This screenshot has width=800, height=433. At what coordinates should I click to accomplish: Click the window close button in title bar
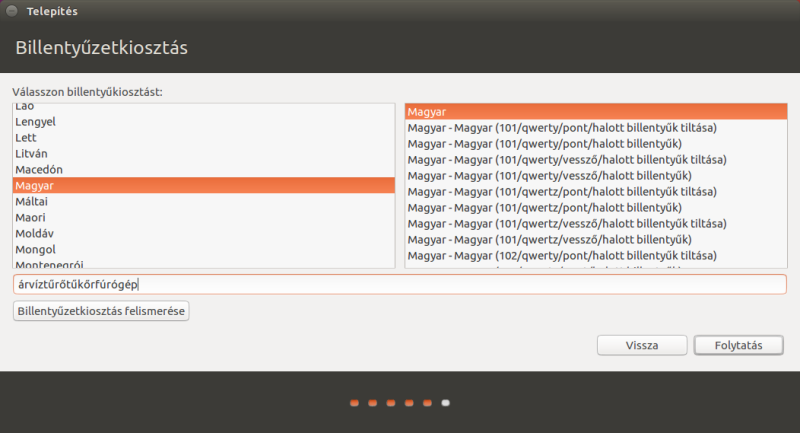coord(12,12)
